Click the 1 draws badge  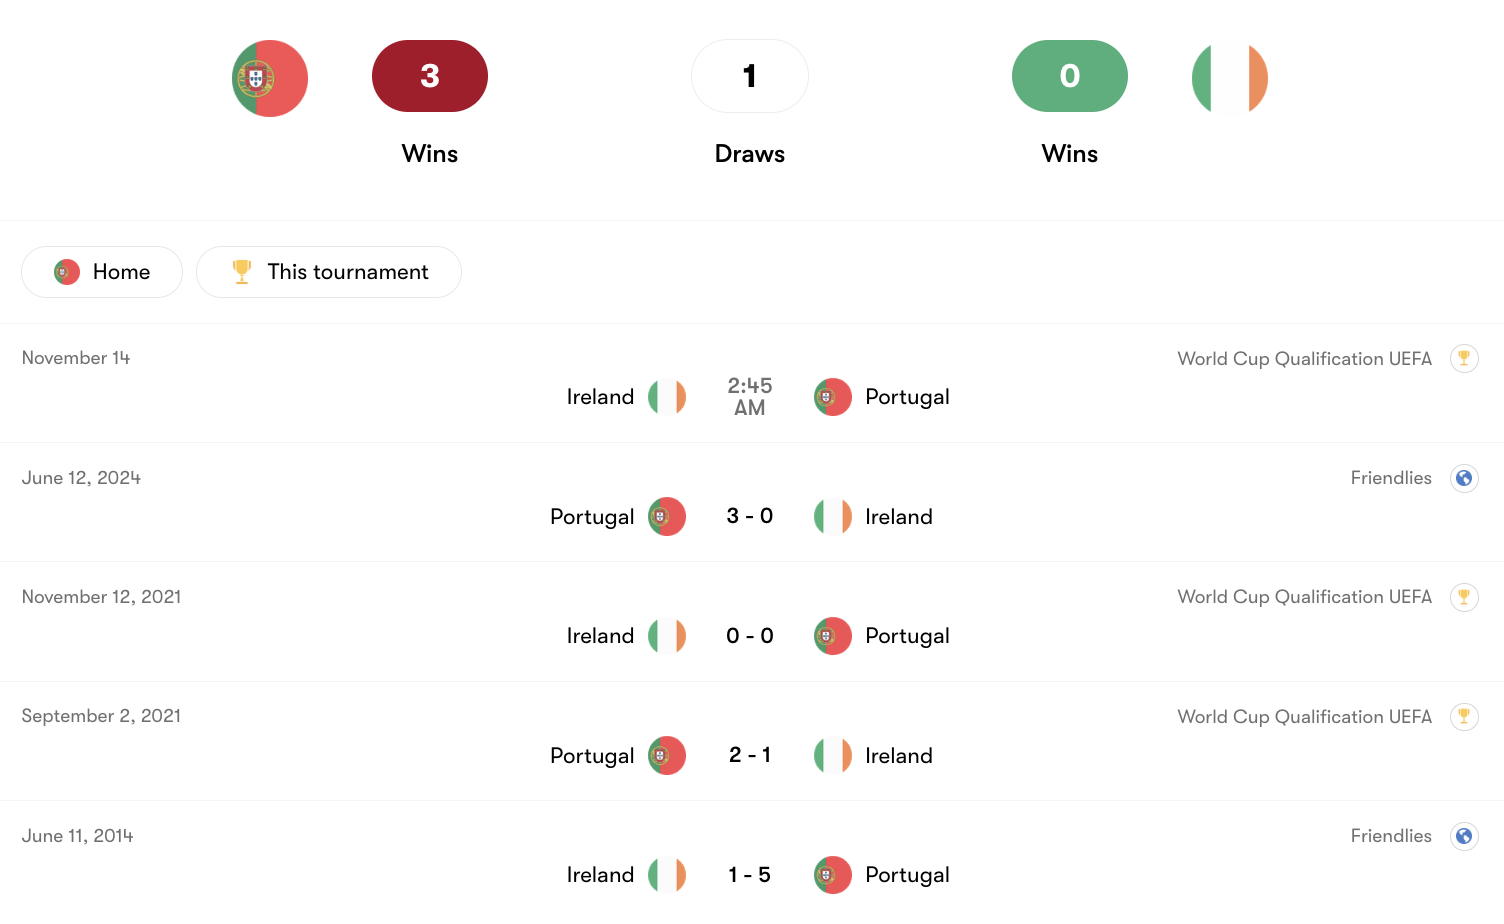750,76
